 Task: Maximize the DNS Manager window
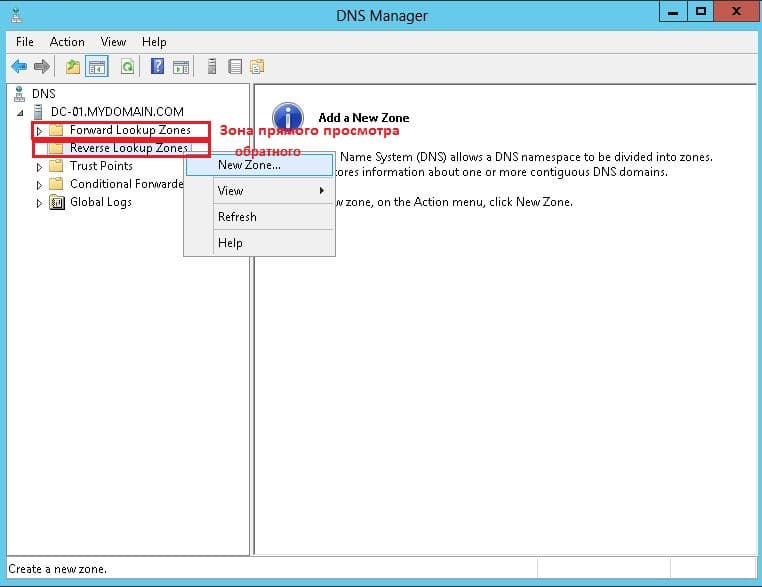pos(701,12)
